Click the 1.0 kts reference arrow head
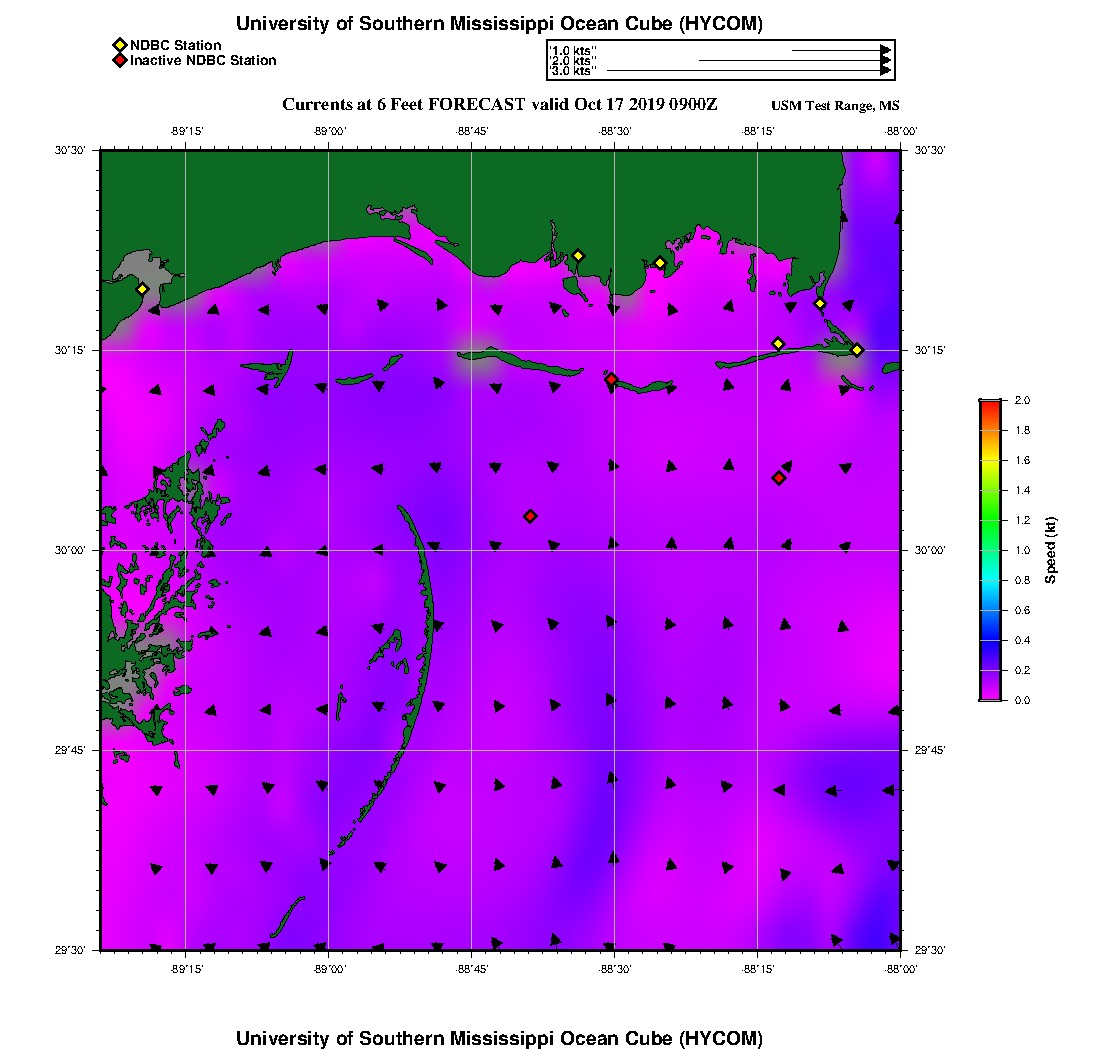 coord(885,51)
